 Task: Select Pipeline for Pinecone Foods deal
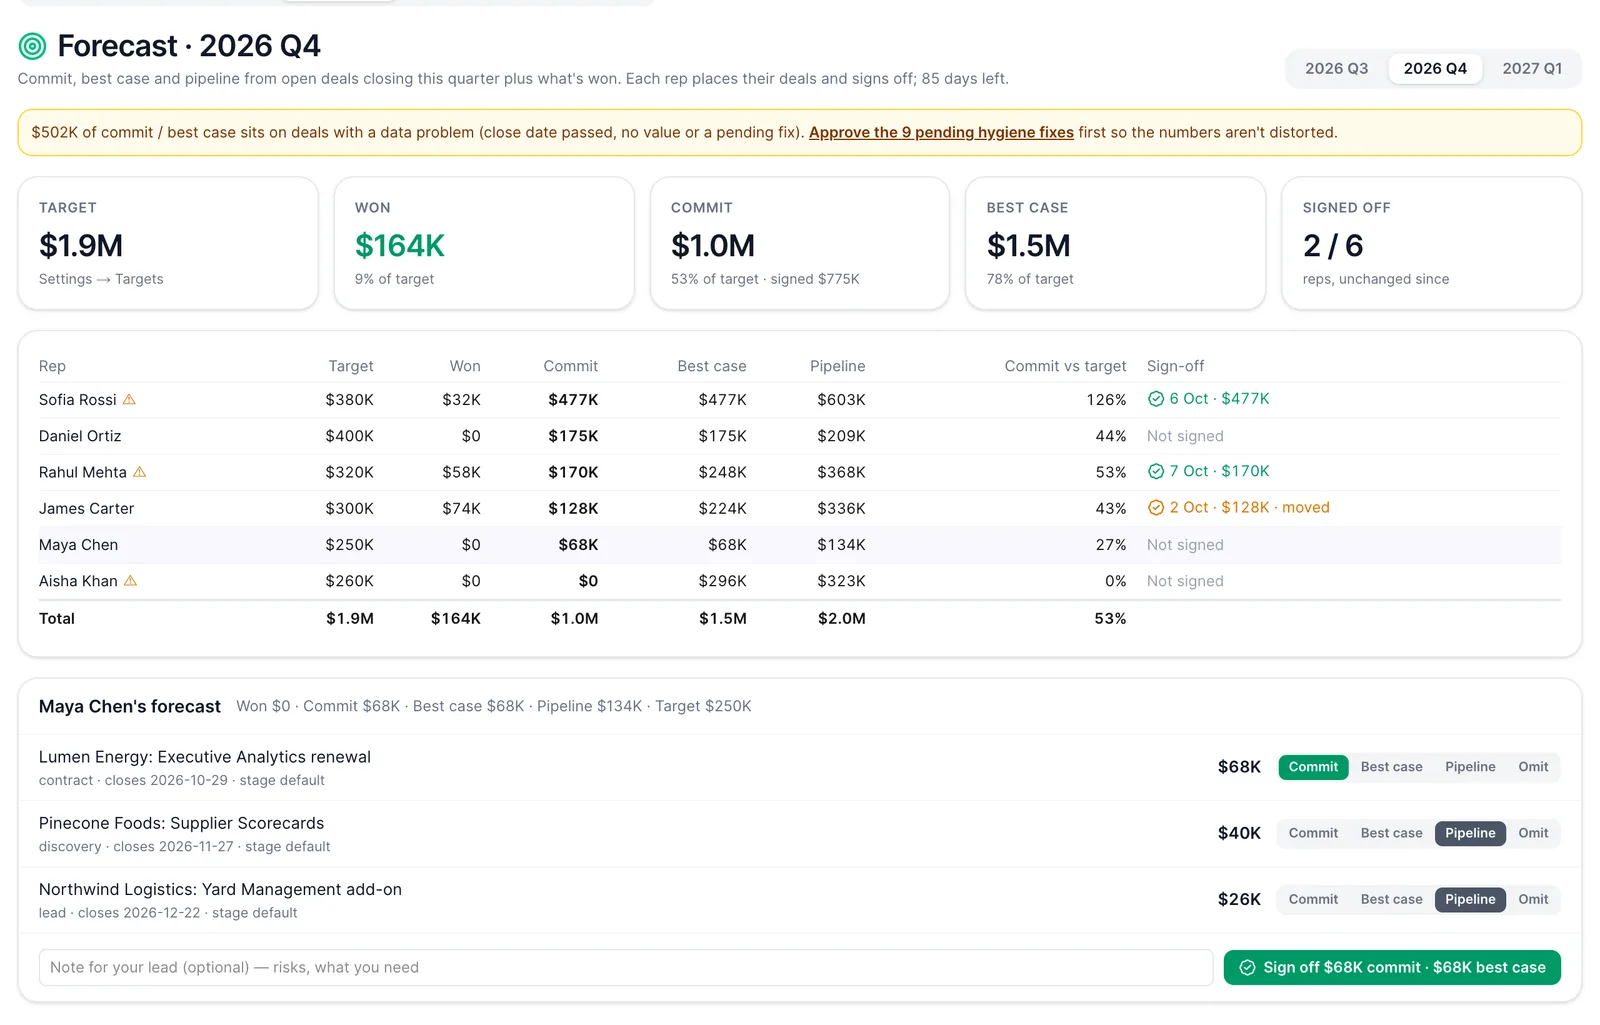[1470, 833]
